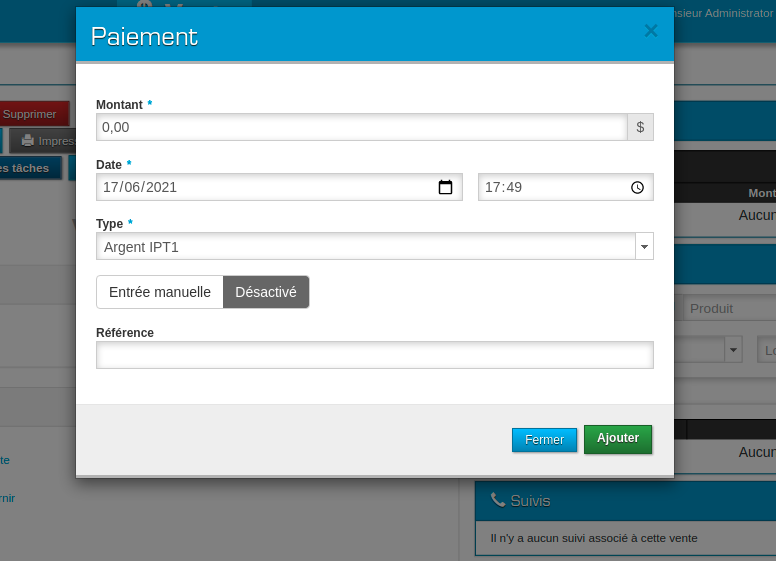Focus the Montant amount field
The height and width of the screenshot is (561, 776).
pyautogui.click(x=361, y=127)
